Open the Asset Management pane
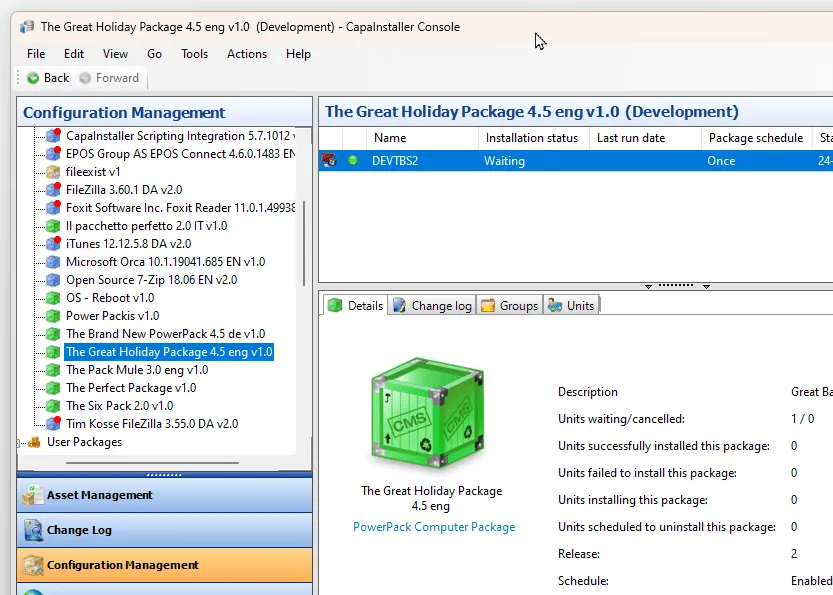 pyautogui.click(x=165, y=495)
